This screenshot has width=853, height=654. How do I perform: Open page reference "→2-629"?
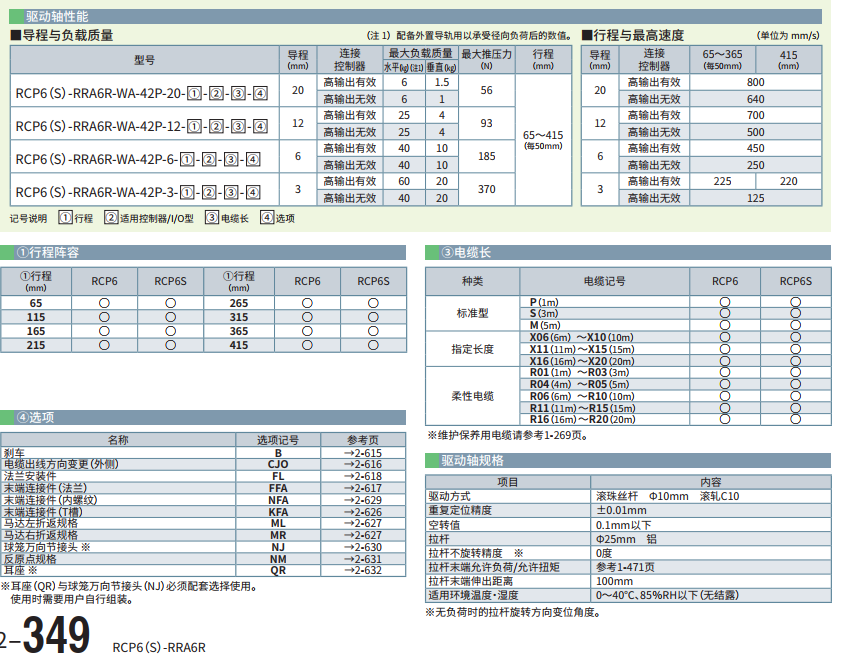click(363, 500)
